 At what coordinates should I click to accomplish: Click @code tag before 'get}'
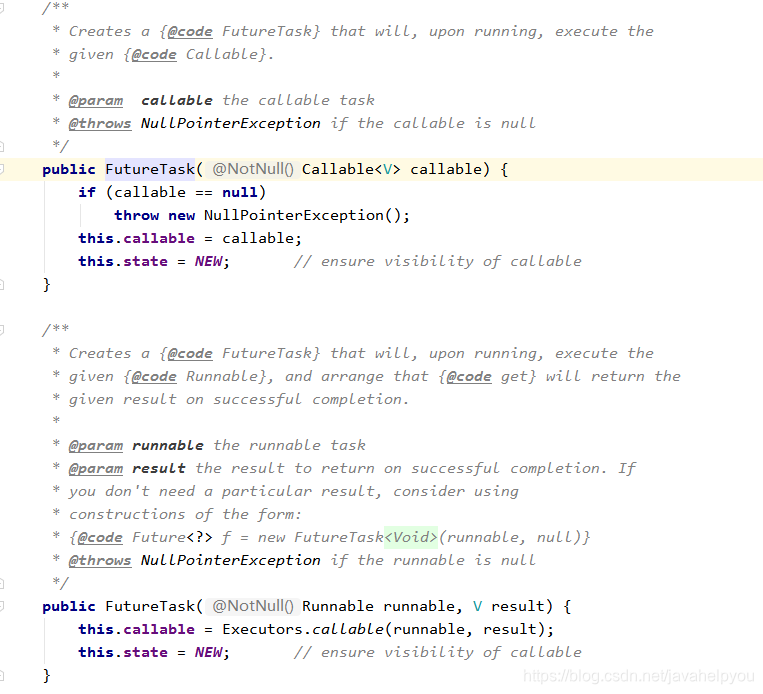pyautogui.click(x=469, y=376)
